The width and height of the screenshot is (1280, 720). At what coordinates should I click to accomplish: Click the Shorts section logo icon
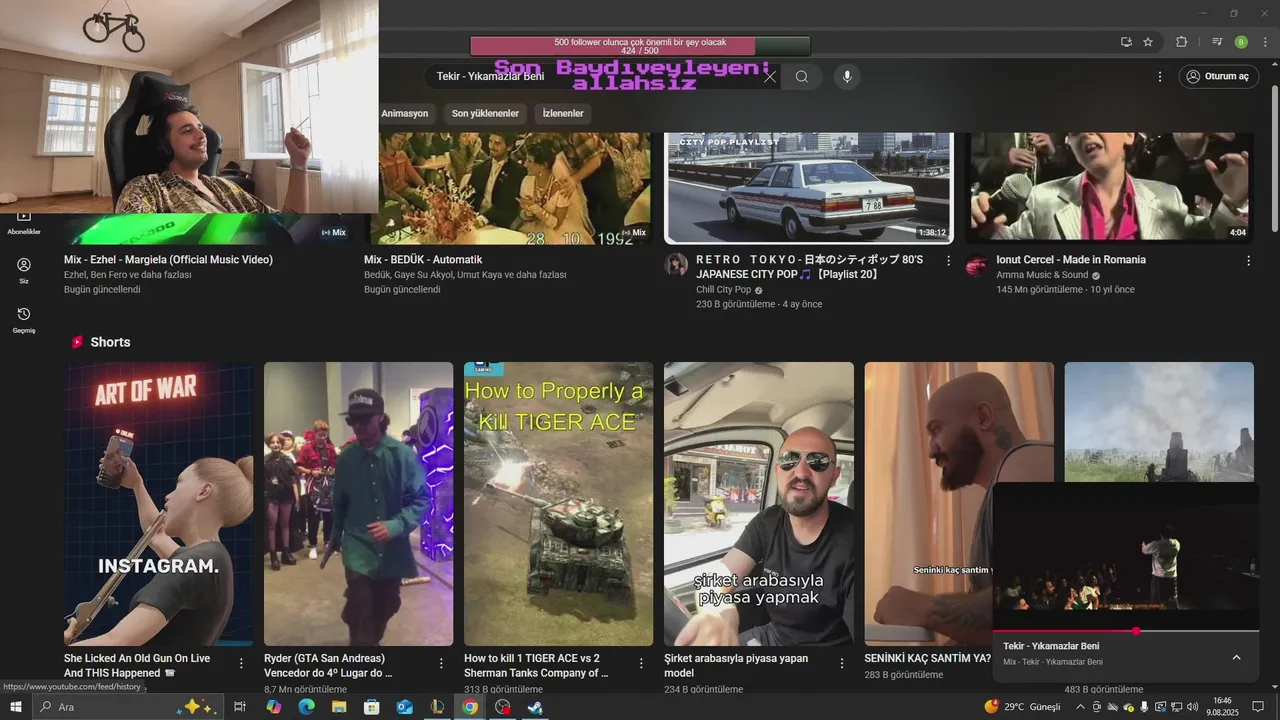click(77, 342)
